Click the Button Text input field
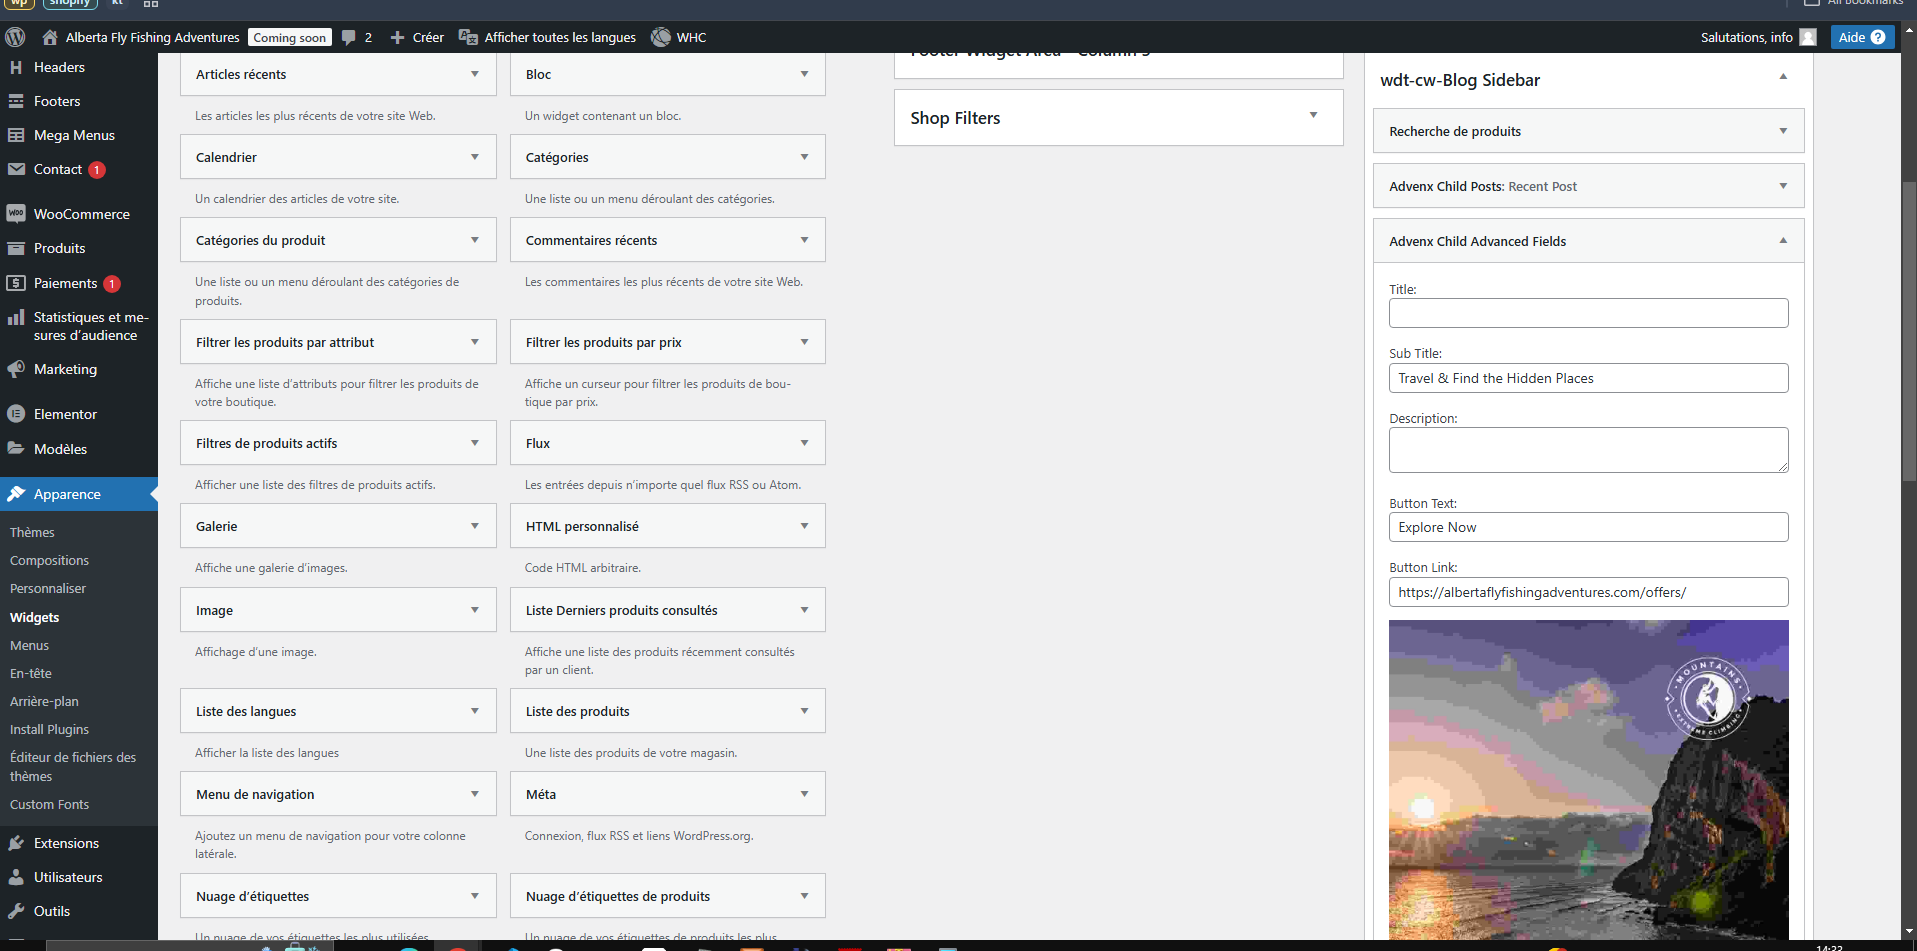The width and height of the screenshot is (1917, 951). pos(1588,527)
